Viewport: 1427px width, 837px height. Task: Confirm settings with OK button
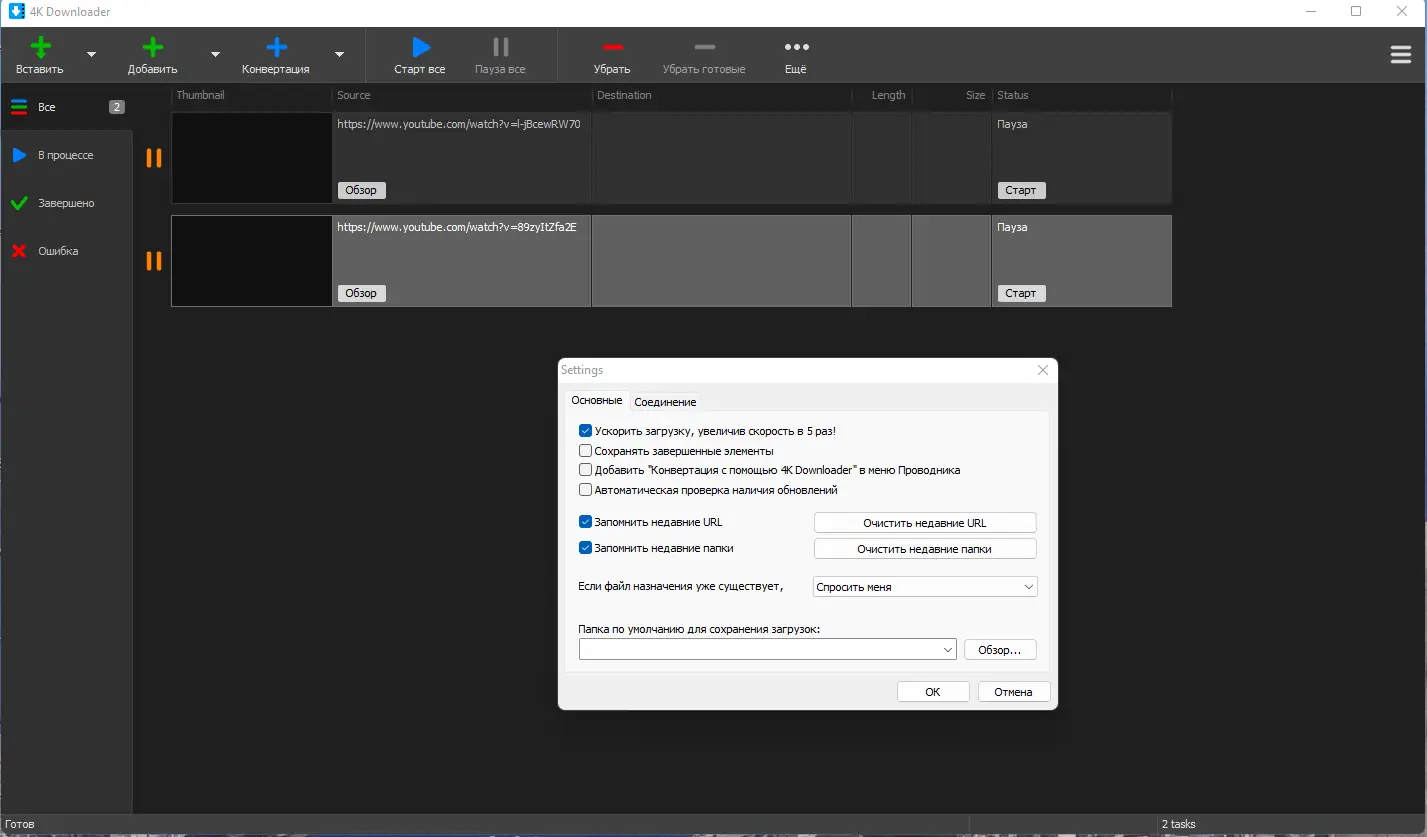[933, 692]
